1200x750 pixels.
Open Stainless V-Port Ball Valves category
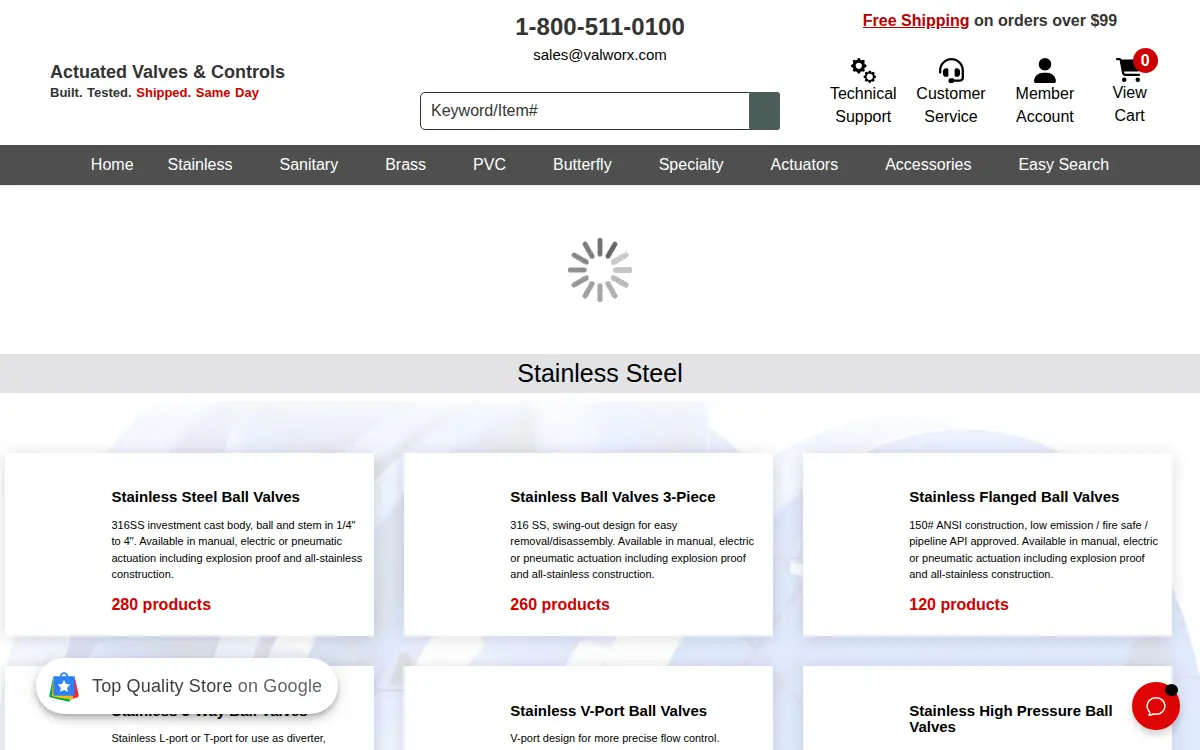point(609,711)
